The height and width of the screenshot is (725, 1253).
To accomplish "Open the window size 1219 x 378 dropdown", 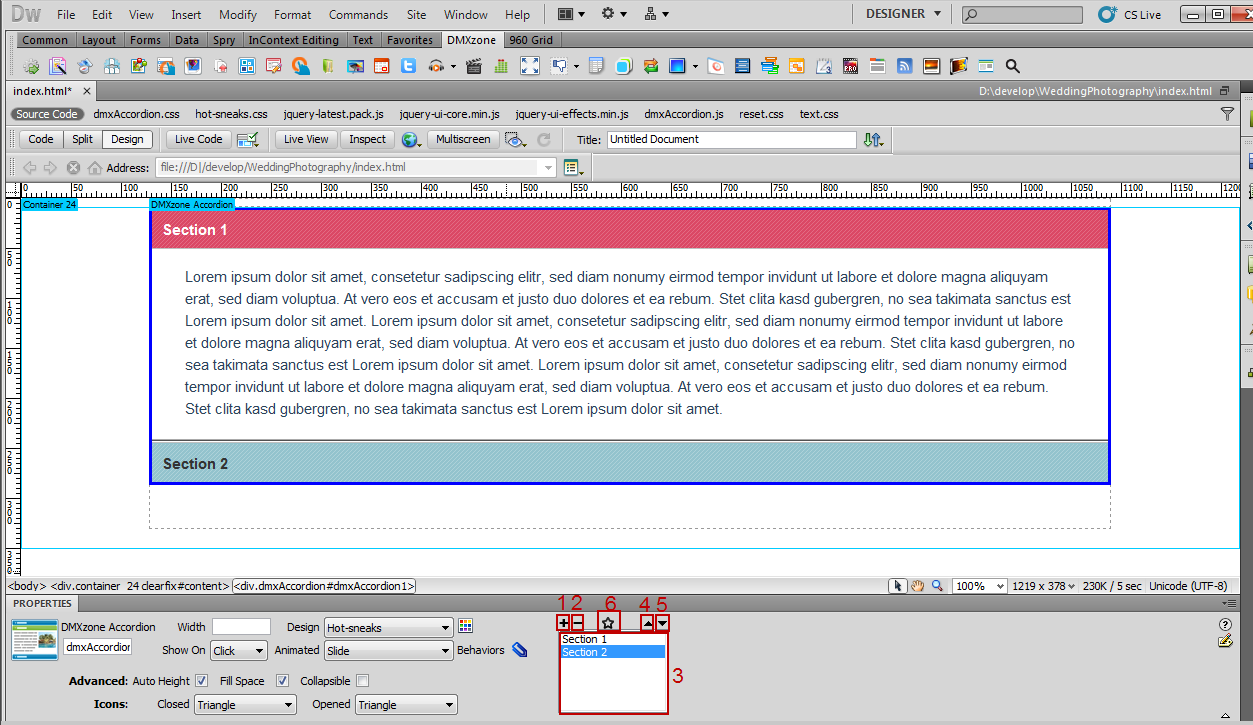I will click(x=1043, y=586).
